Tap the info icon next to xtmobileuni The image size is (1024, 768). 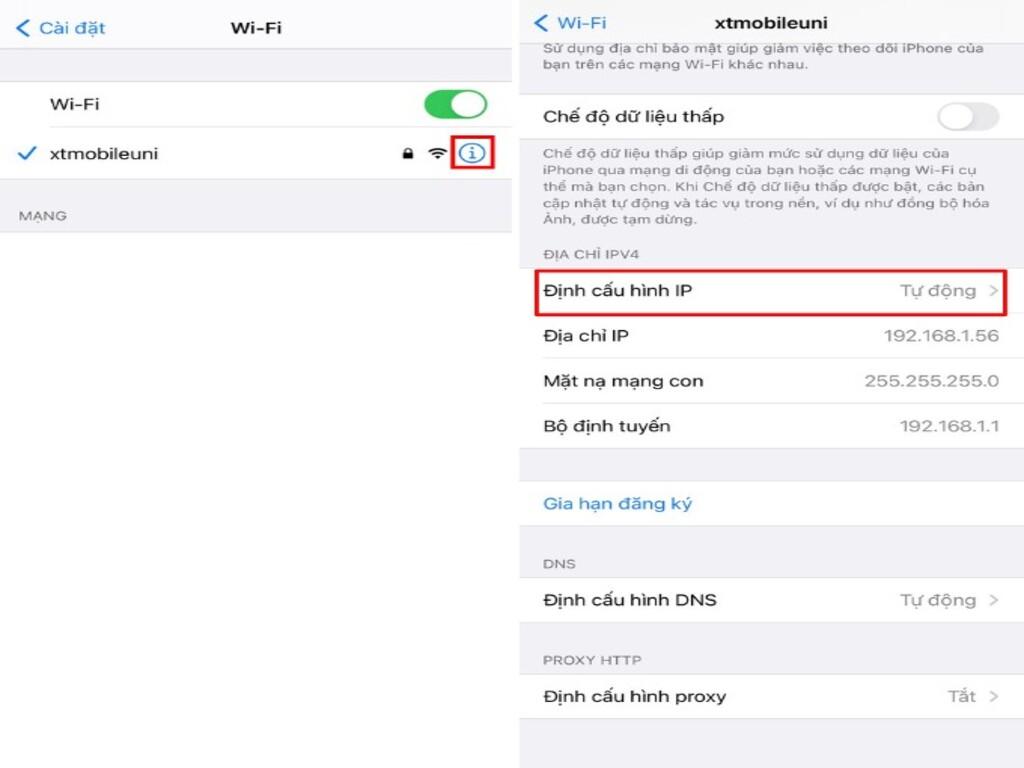pyautogui.click(x=472, y=153)
